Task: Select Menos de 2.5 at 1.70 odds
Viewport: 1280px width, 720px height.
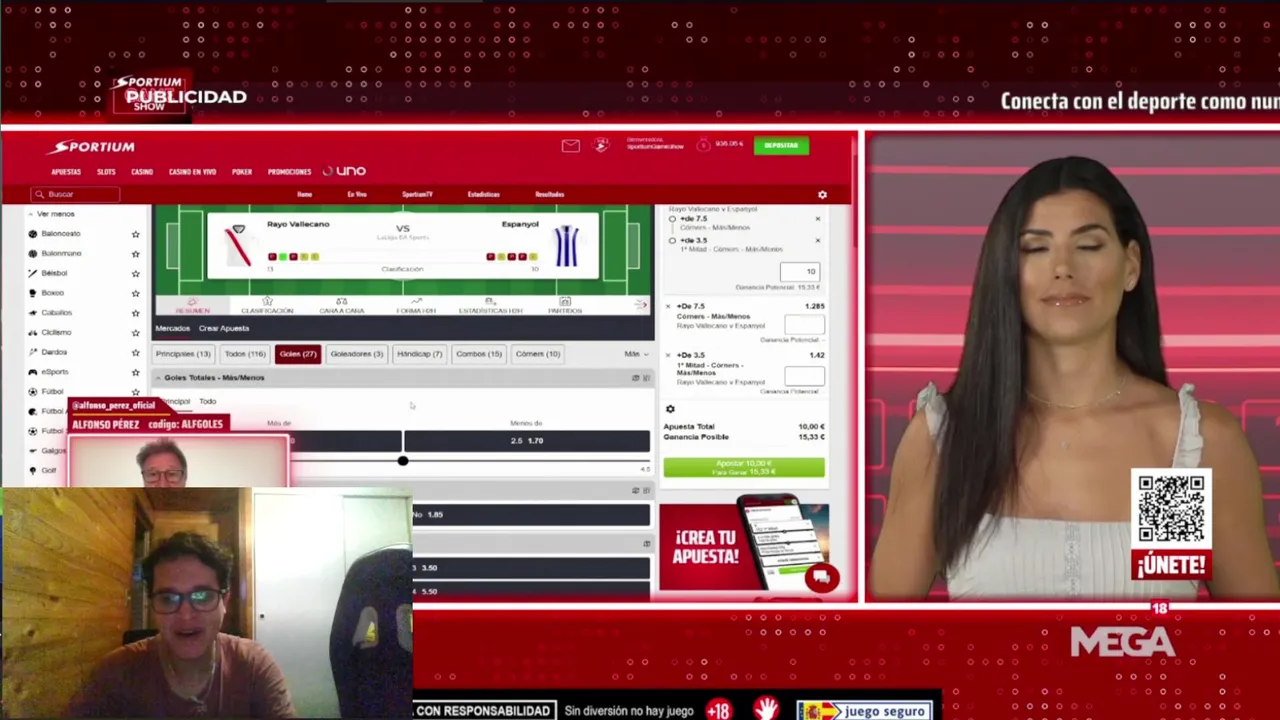Action: pyautogui.click(x=527, y=441)
